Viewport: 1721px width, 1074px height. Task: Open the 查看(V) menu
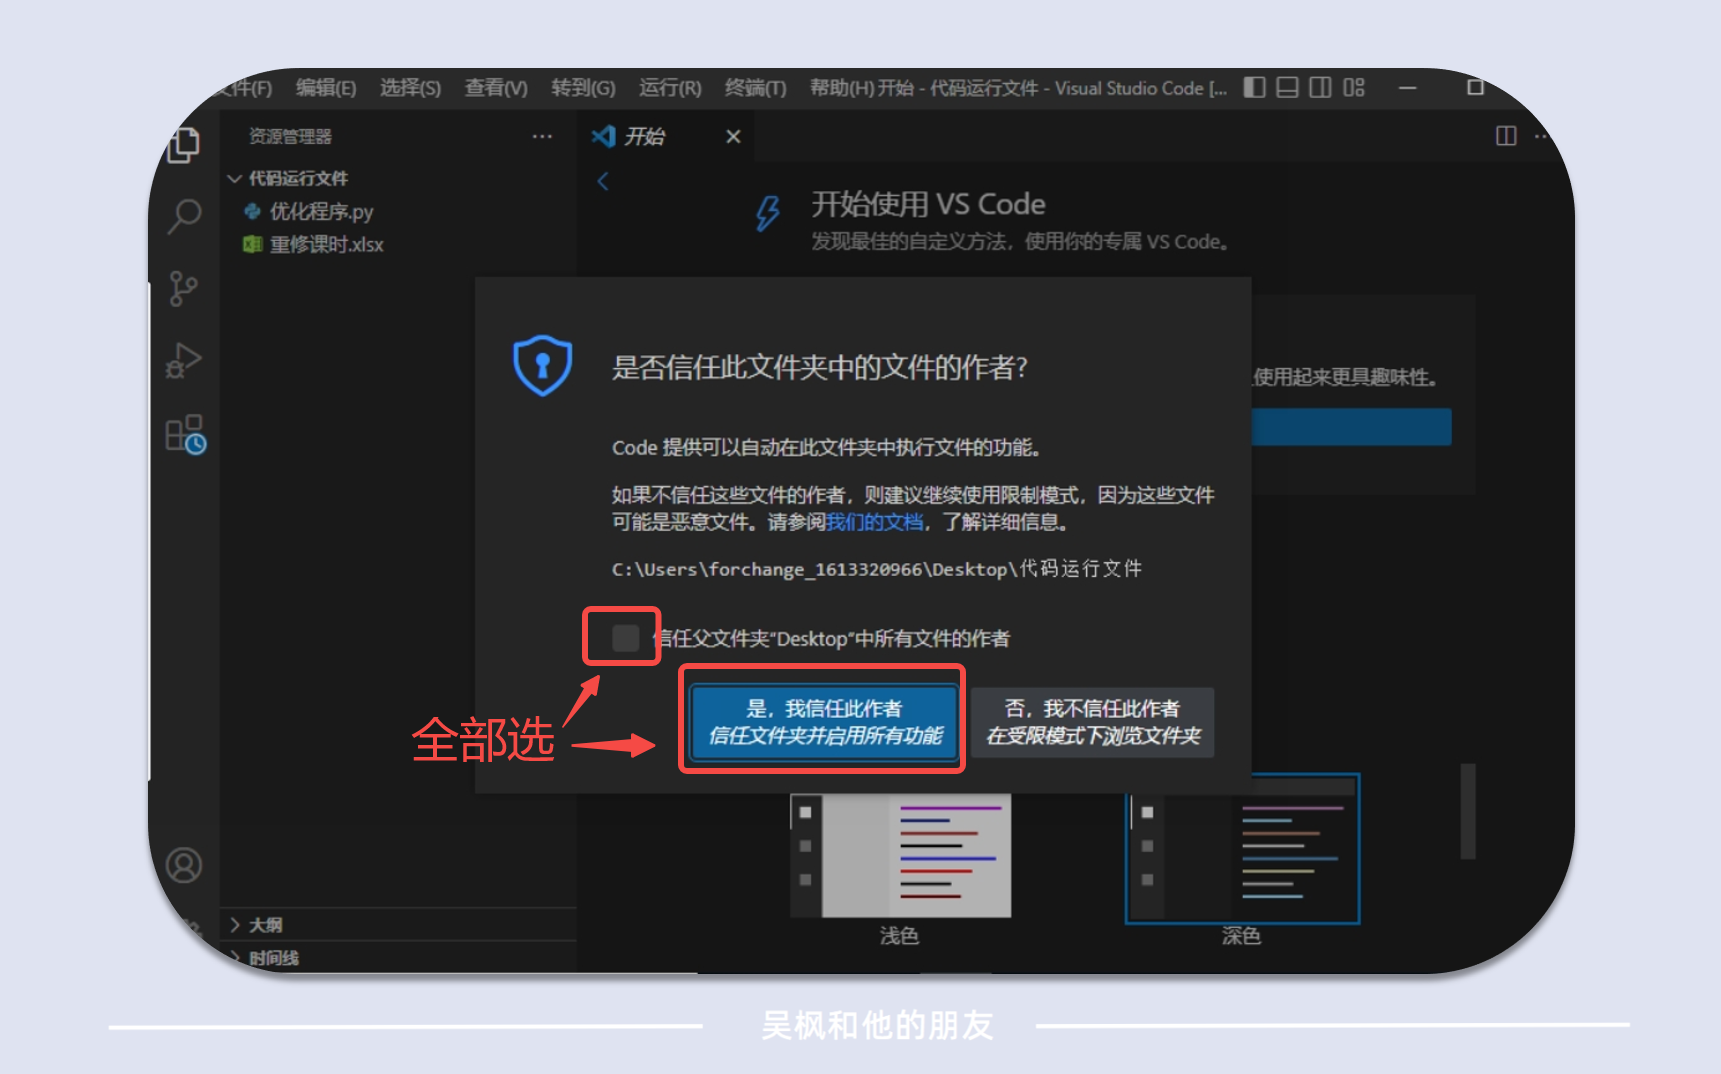(496, 88)
